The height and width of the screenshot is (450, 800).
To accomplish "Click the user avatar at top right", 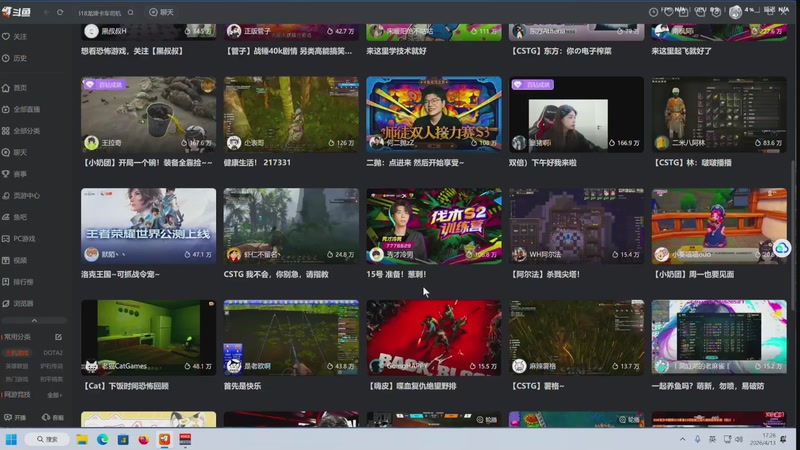I will 735,12.
